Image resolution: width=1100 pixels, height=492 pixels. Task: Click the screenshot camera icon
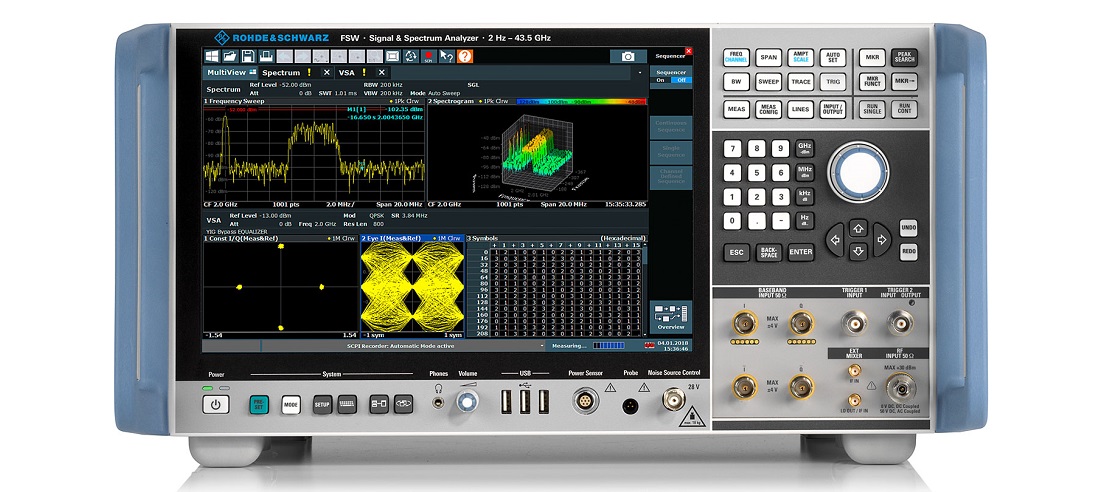[628, 56]
